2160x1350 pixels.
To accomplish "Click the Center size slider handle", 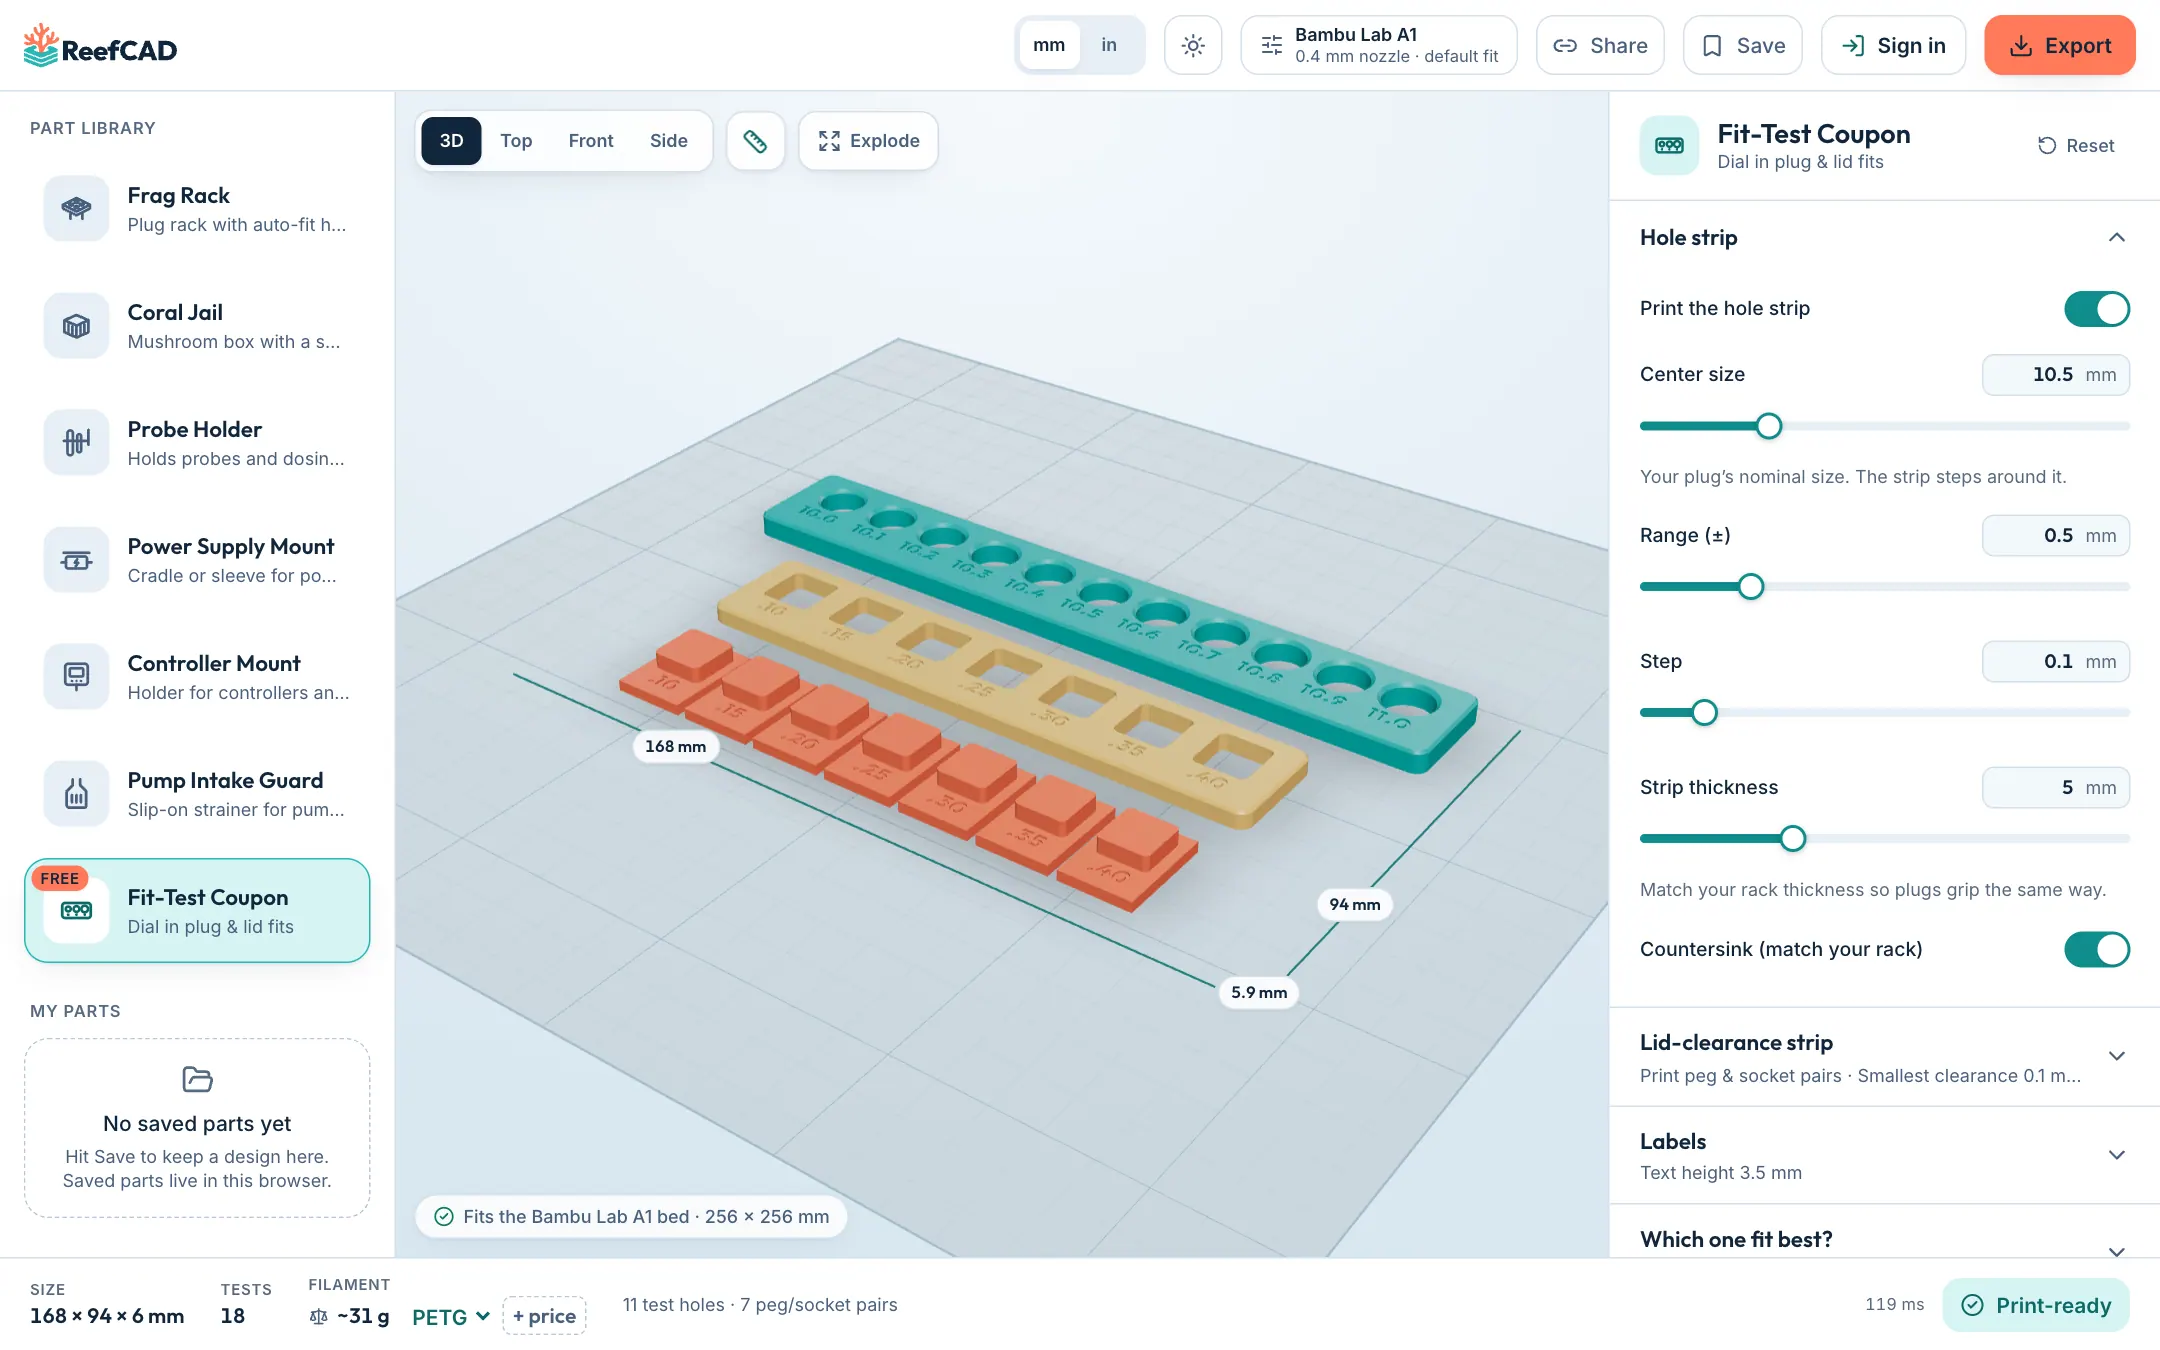I will [1769, 426].
